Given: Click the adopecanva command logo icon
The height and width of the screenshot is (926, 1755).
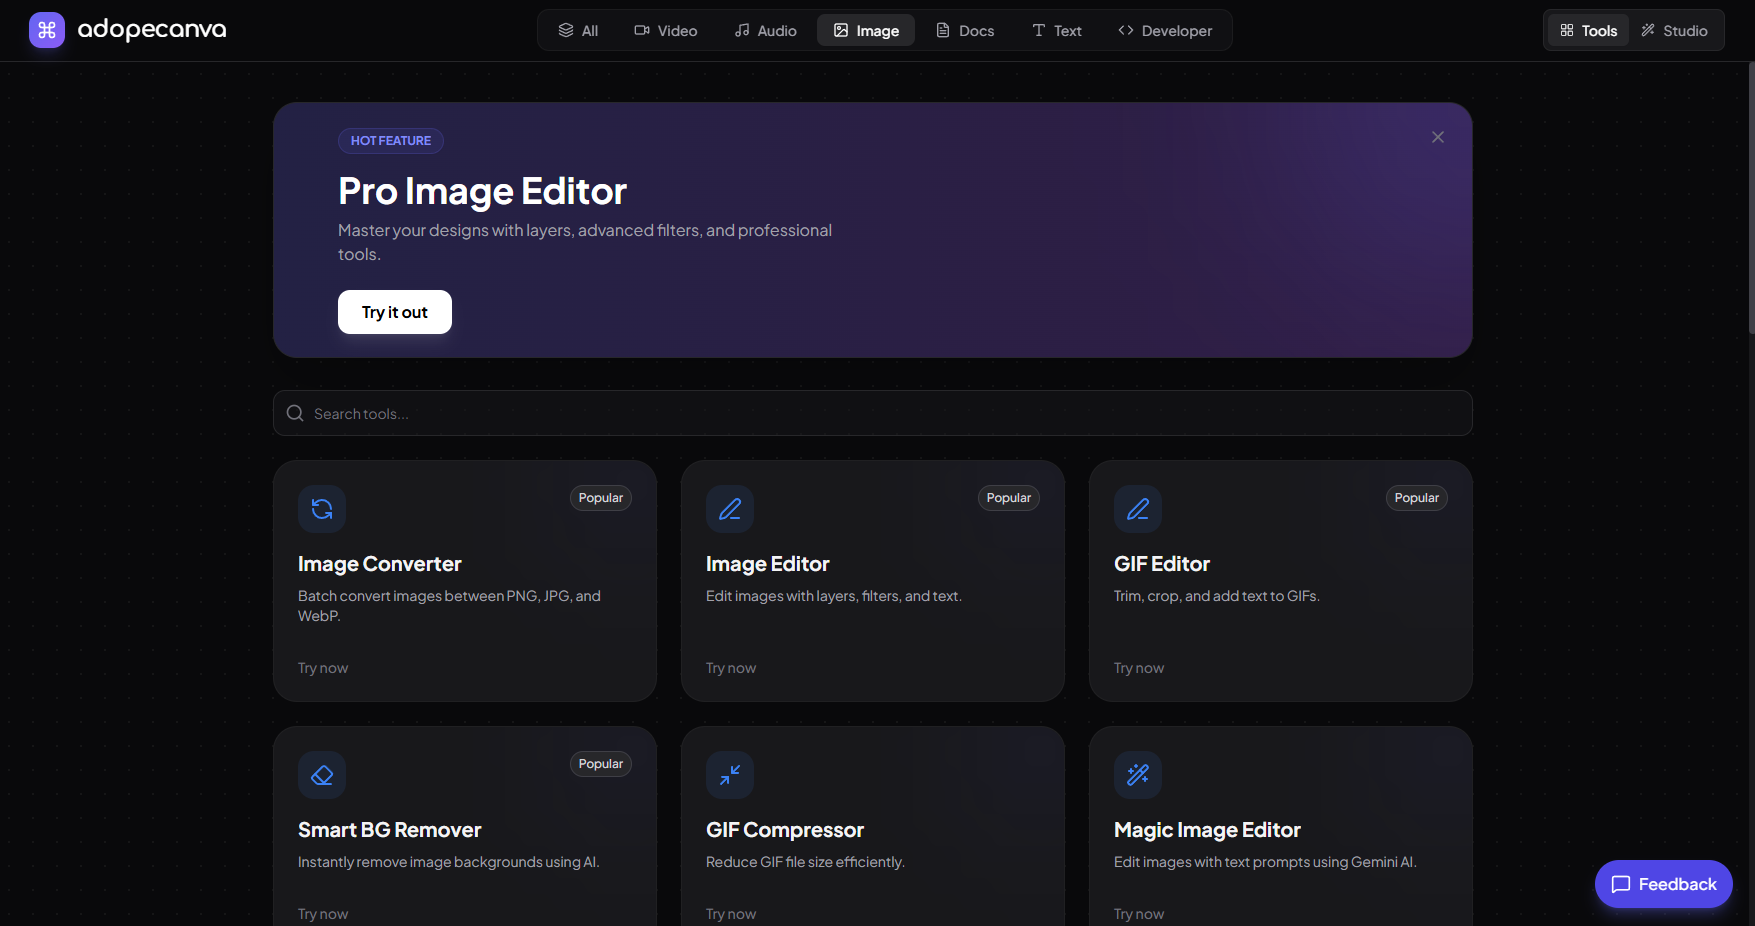Looking at the screenshot, I should [46, 30].
